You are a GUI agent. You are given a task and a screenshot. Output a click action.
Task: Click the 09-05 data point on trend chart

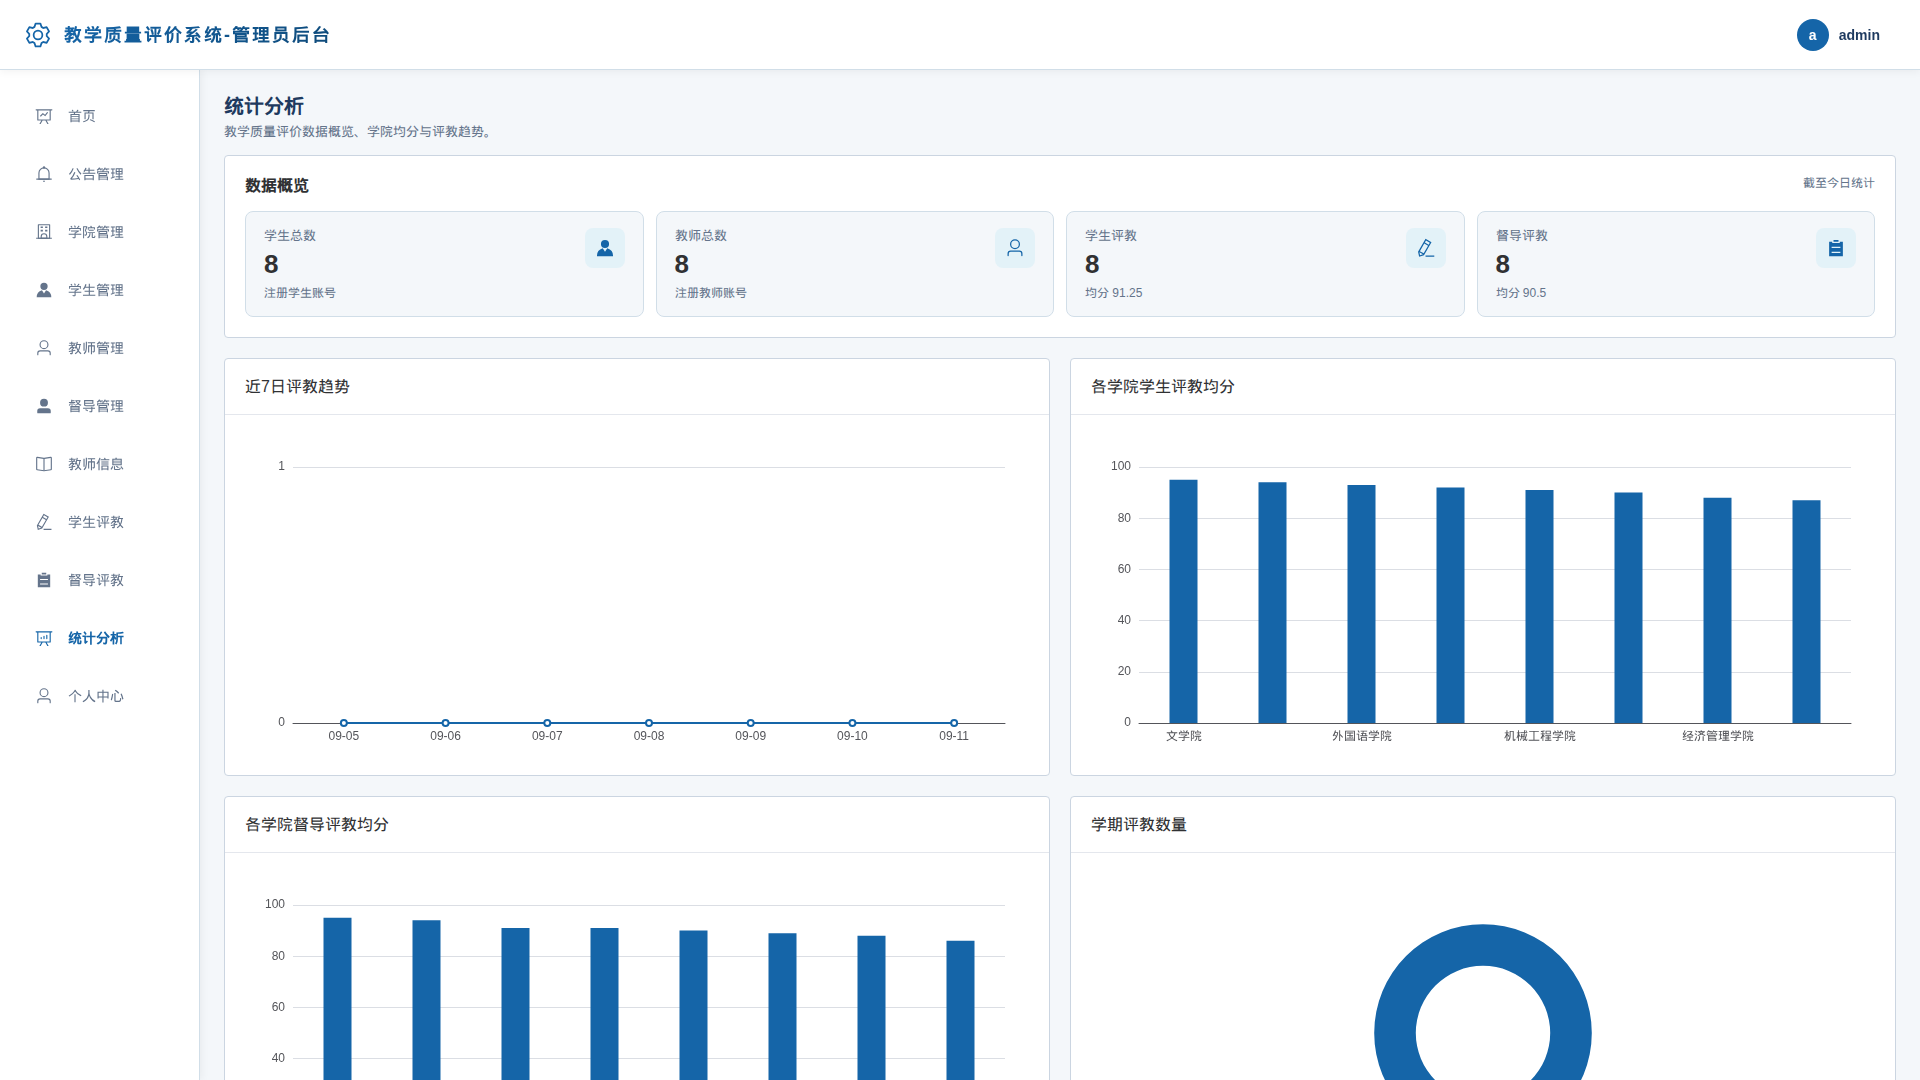coord(344,723)
